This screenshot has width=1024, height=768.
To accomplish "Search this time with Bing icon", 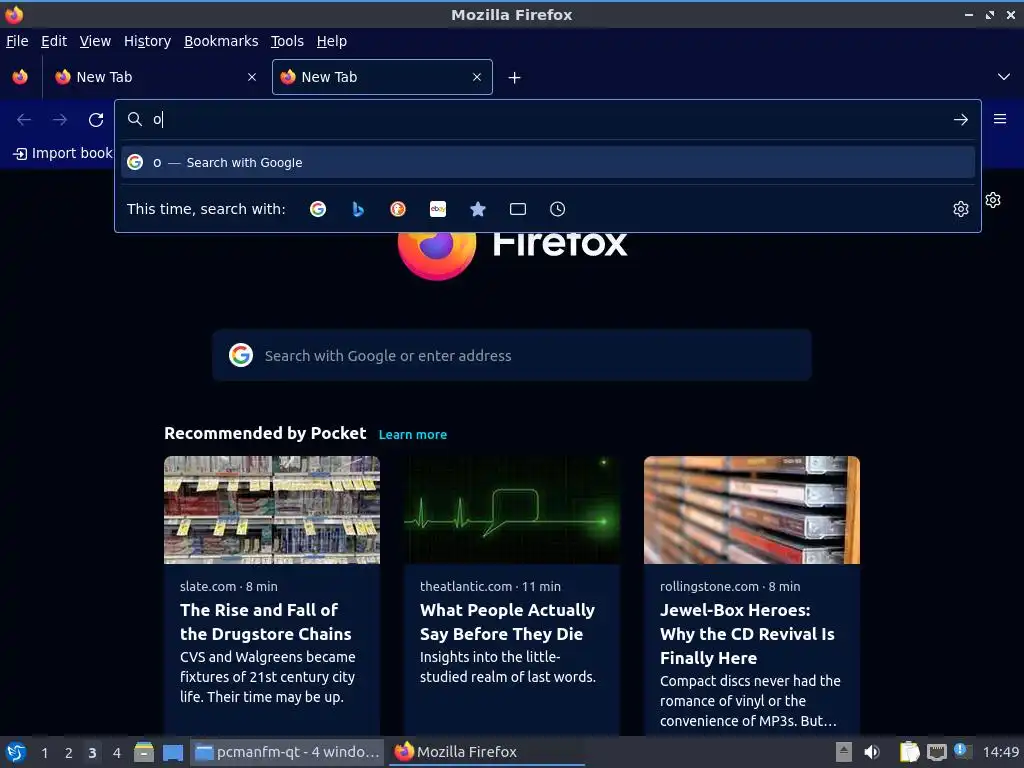I will pos(358,209).
